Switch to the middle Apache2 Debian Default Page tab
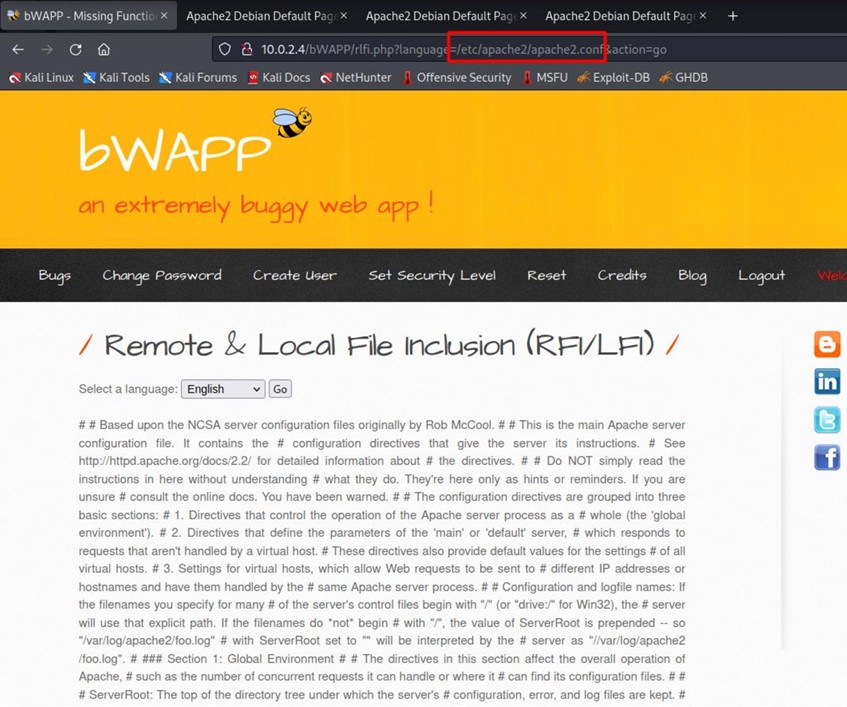This screenshot has width=847, height=707. point(446,16)
